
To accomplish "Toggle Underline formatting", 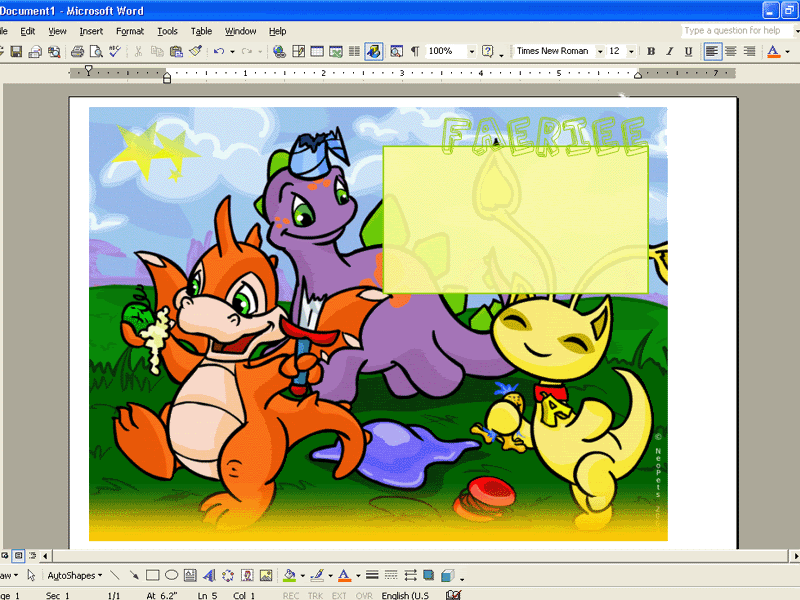I will (x=688, y=51).
